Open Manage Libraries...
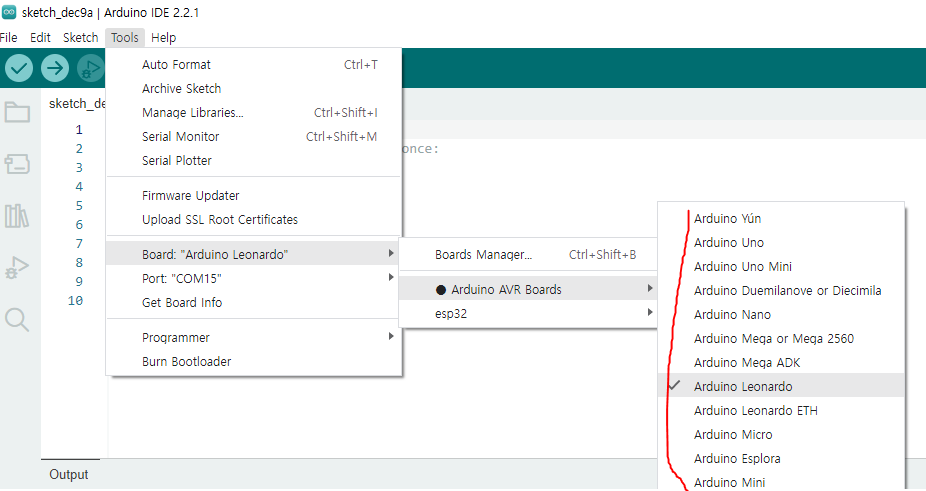This screenshot has height=491, width=926. click(x=254, y=113)
